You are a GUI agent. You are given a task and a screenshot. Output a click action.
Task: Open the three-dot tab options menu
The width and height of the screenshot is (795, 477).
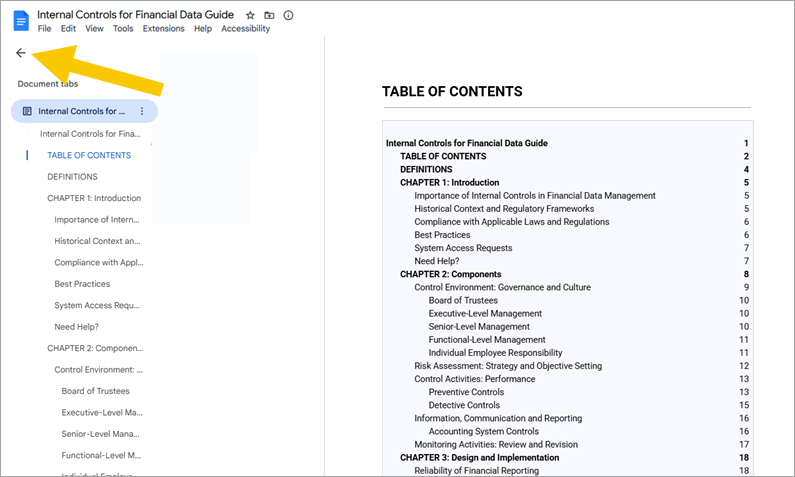pyautogui.click(x=142, y=111)
